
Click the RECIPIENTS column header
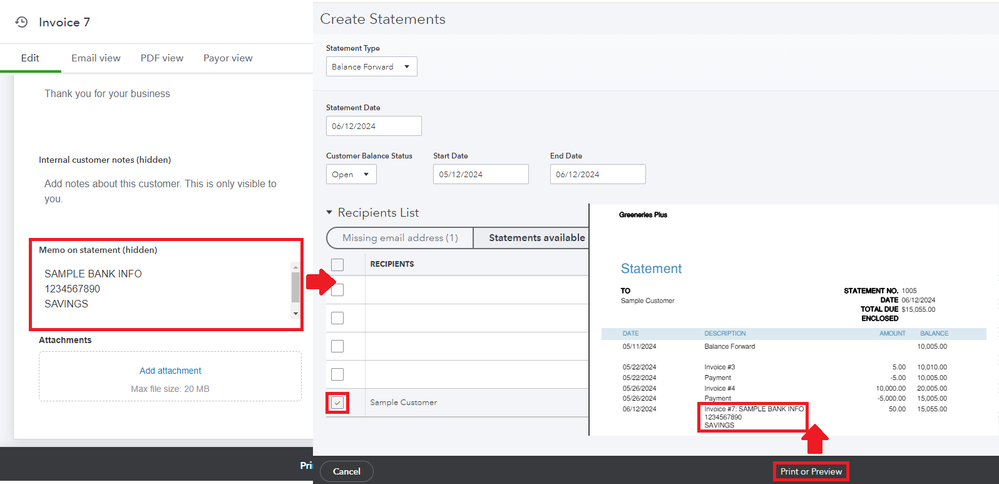tap(392, 264)
